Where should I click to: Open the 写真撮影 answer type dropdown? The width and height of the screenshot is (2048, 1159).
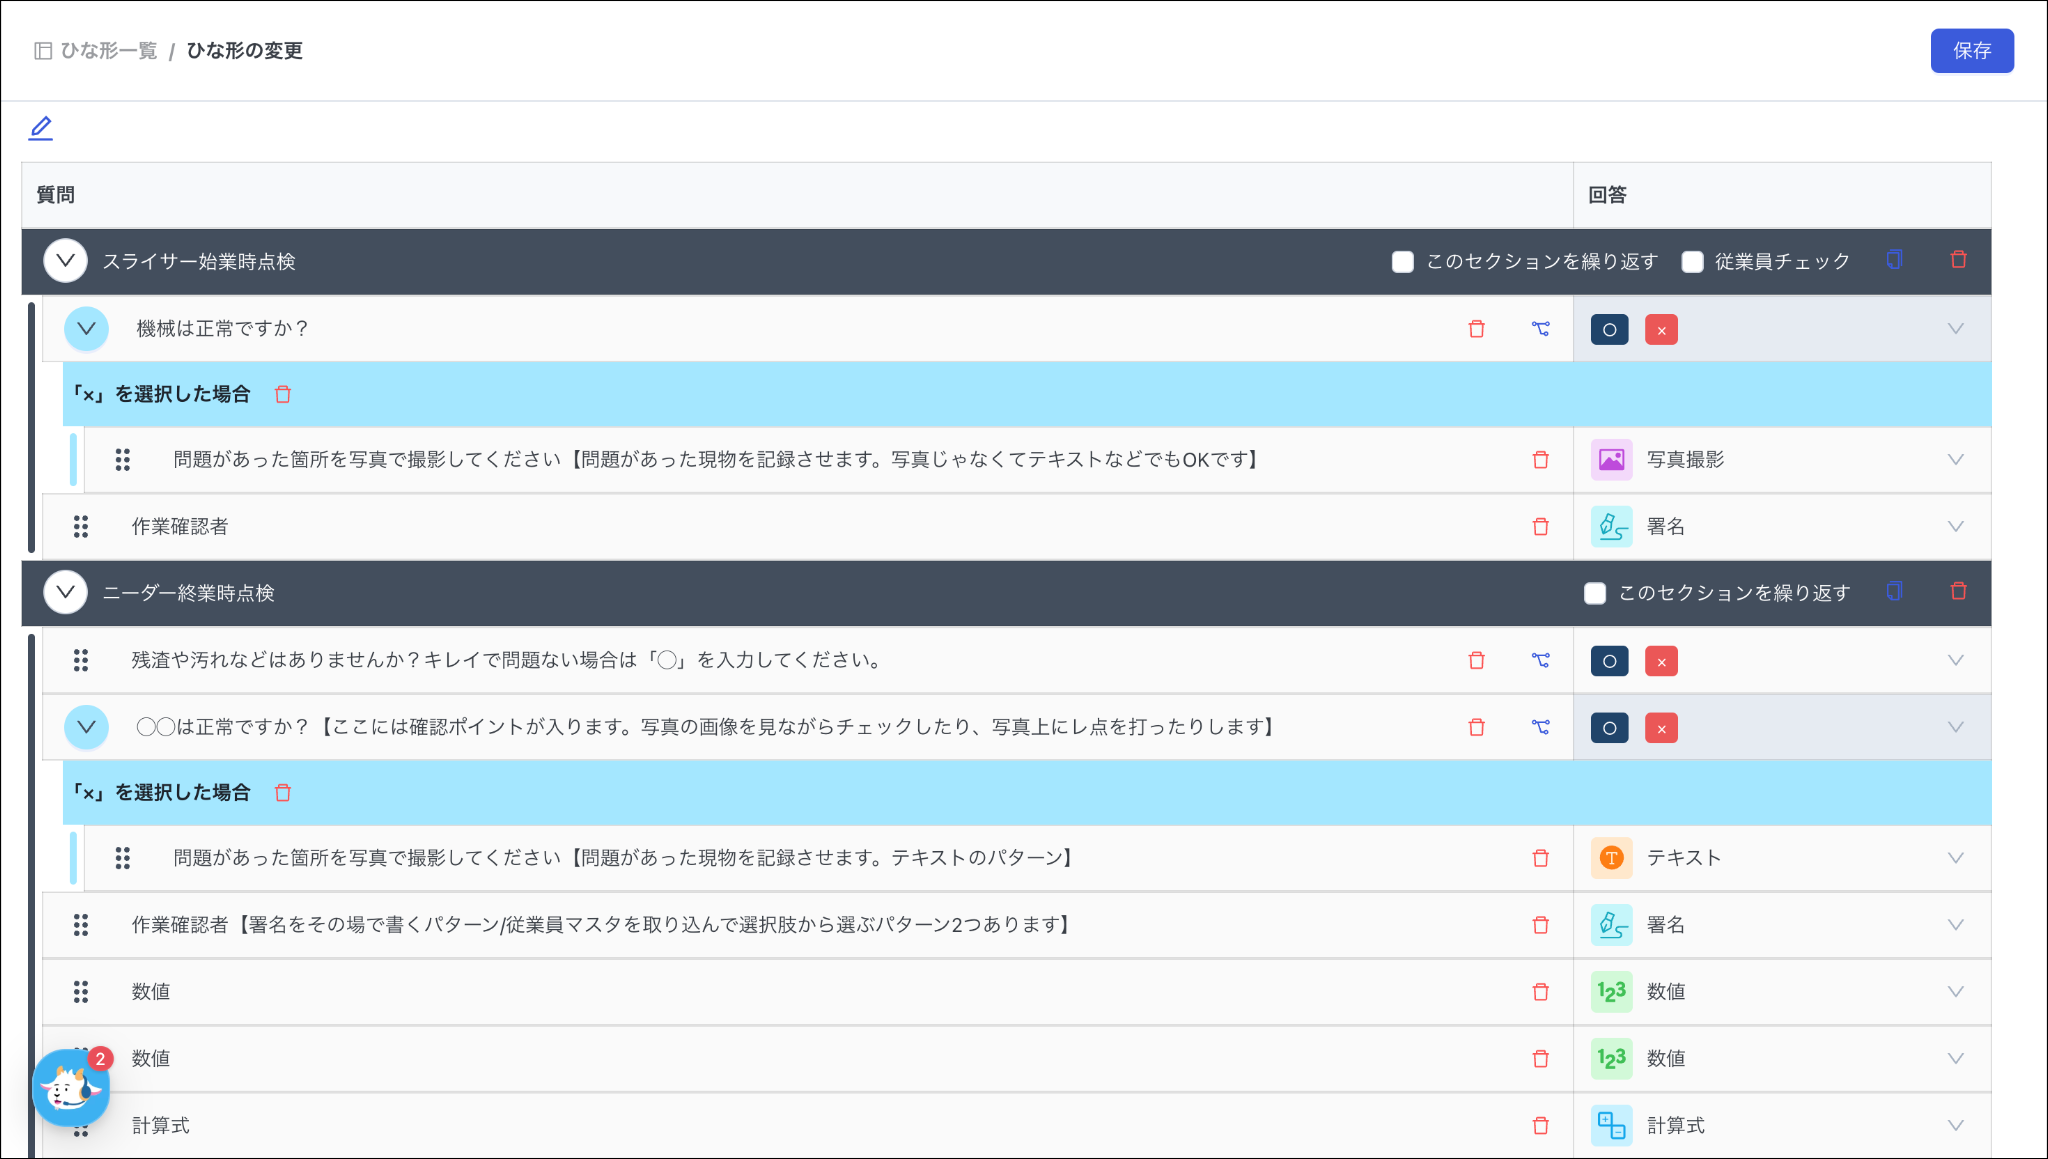(x=1955, y=460)
